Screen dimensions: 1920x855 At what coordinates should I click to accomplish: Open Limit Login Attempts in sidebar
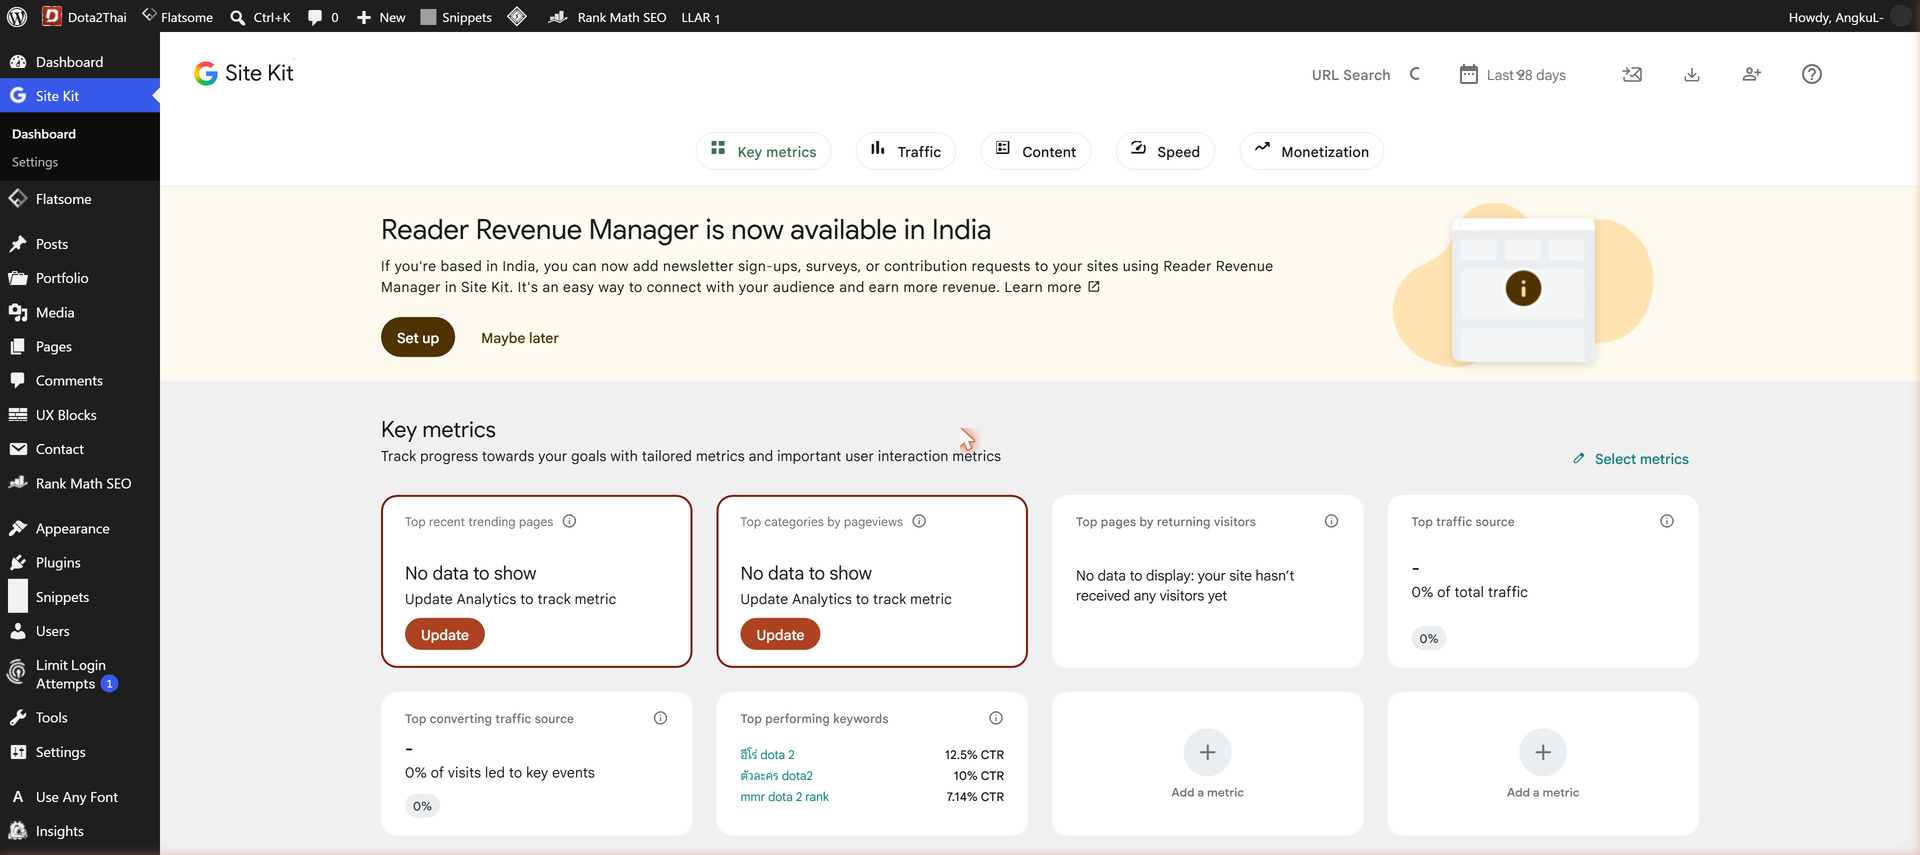click(x=80, y=675)
